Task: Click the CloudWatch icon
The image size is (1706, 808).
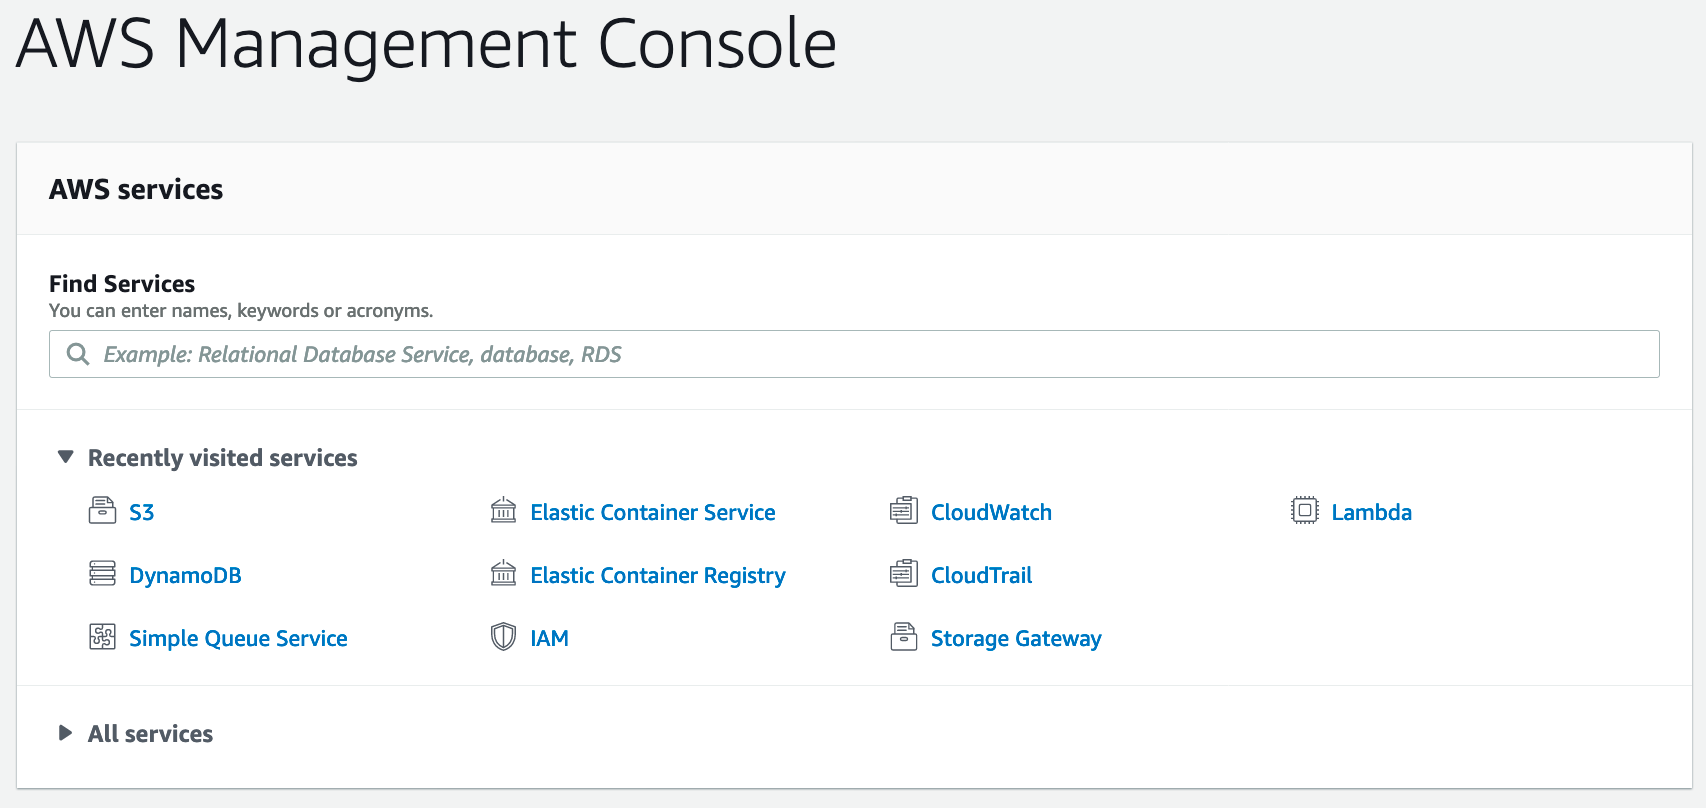Action: click(x=904, y=511)
